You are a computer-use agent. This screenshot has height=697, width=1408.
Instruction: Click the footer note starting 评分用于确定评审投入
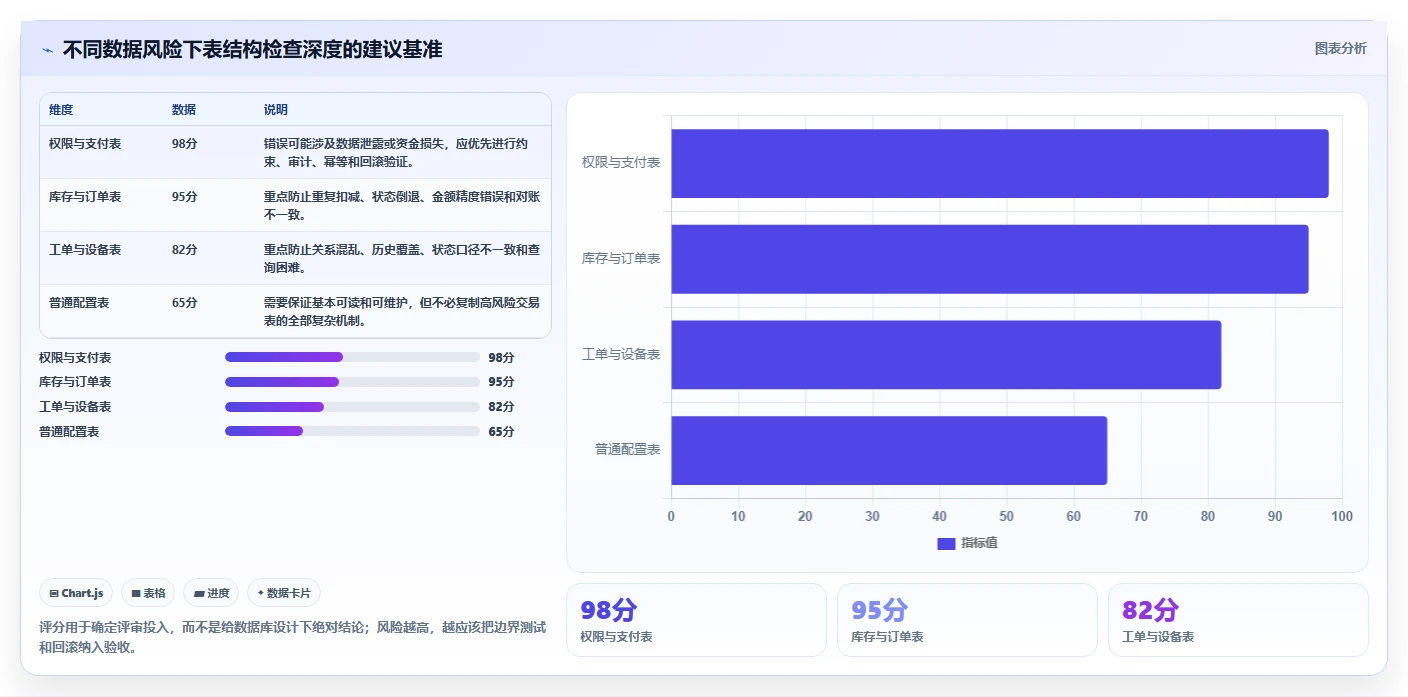point(292,637)
